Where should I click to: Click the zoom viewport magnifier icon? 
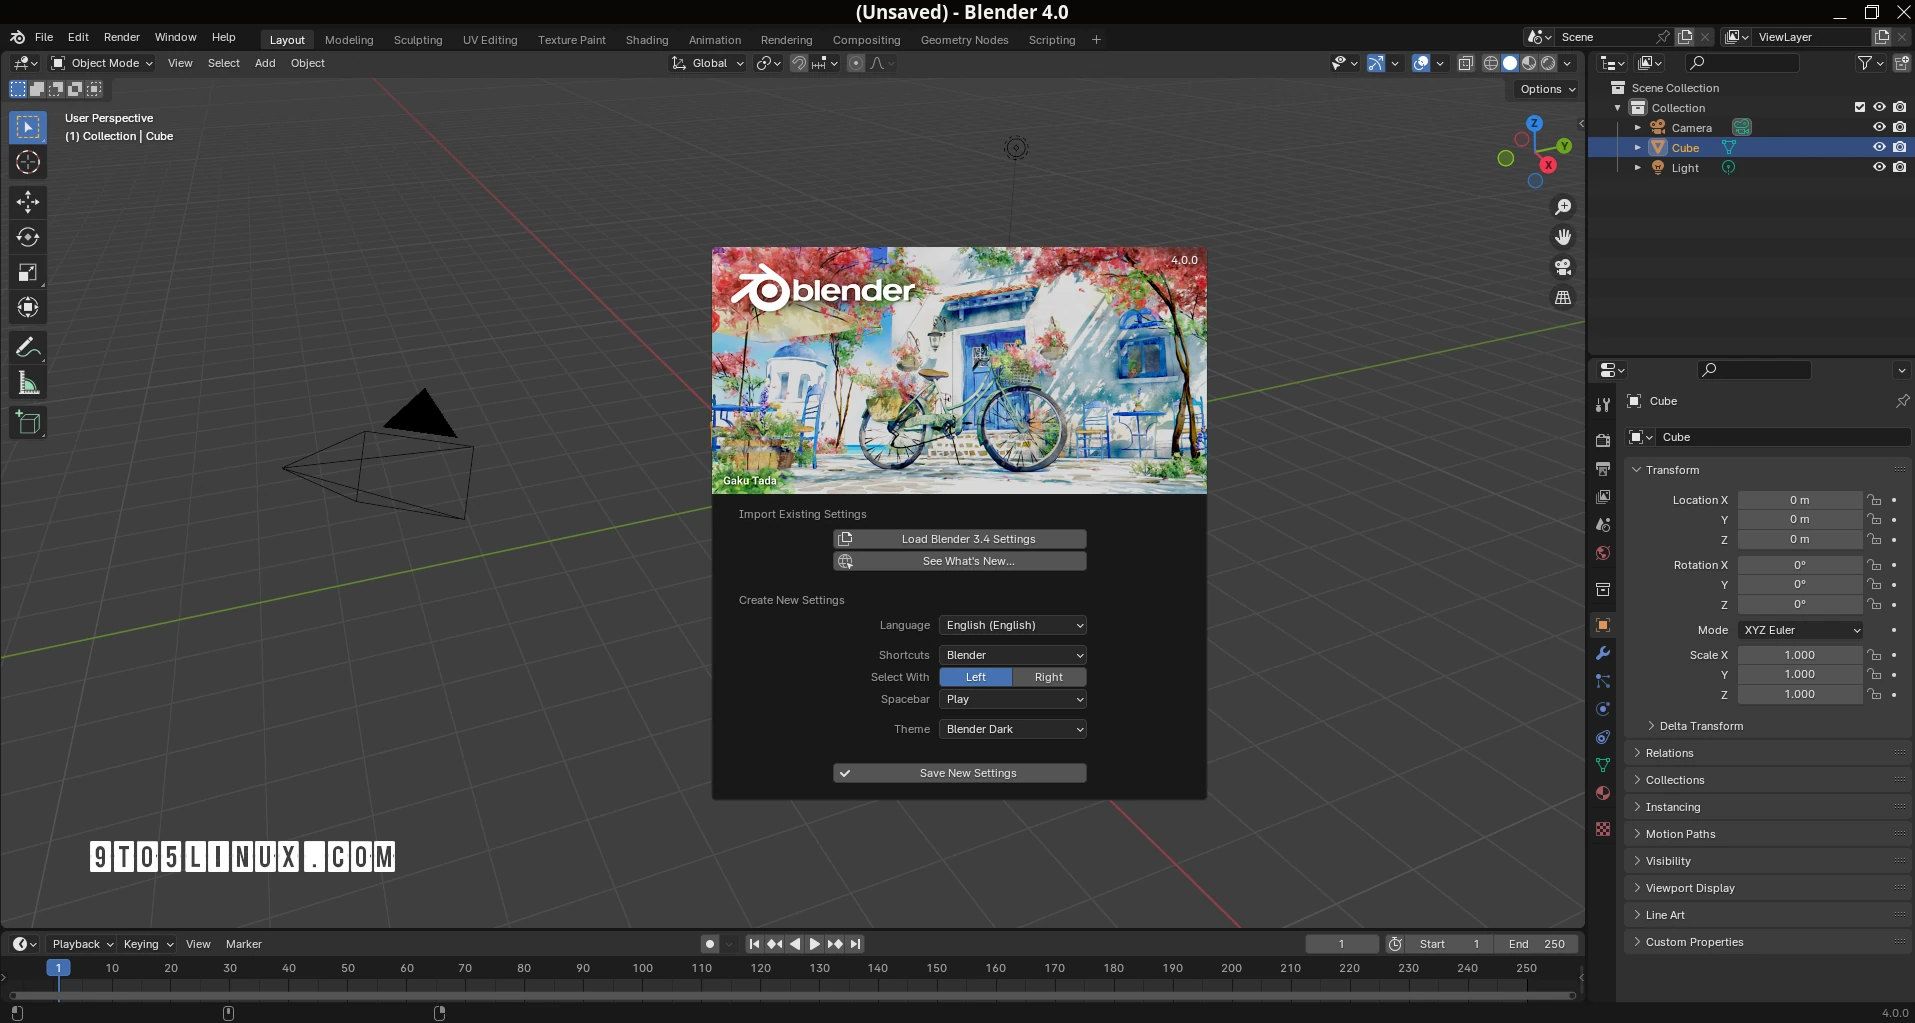(1563, 207)
